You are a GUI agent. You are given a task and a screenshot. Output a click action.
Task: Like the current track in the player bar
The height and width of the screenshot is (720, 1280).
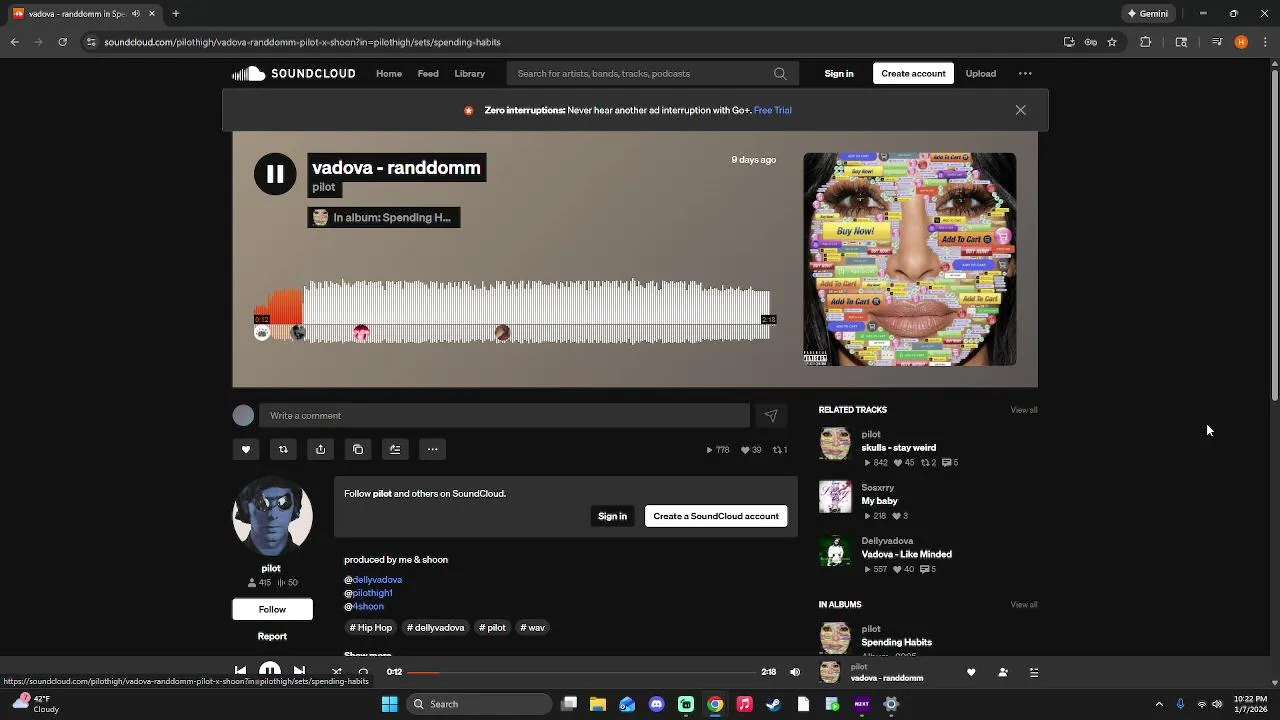[x=971, y=672]
